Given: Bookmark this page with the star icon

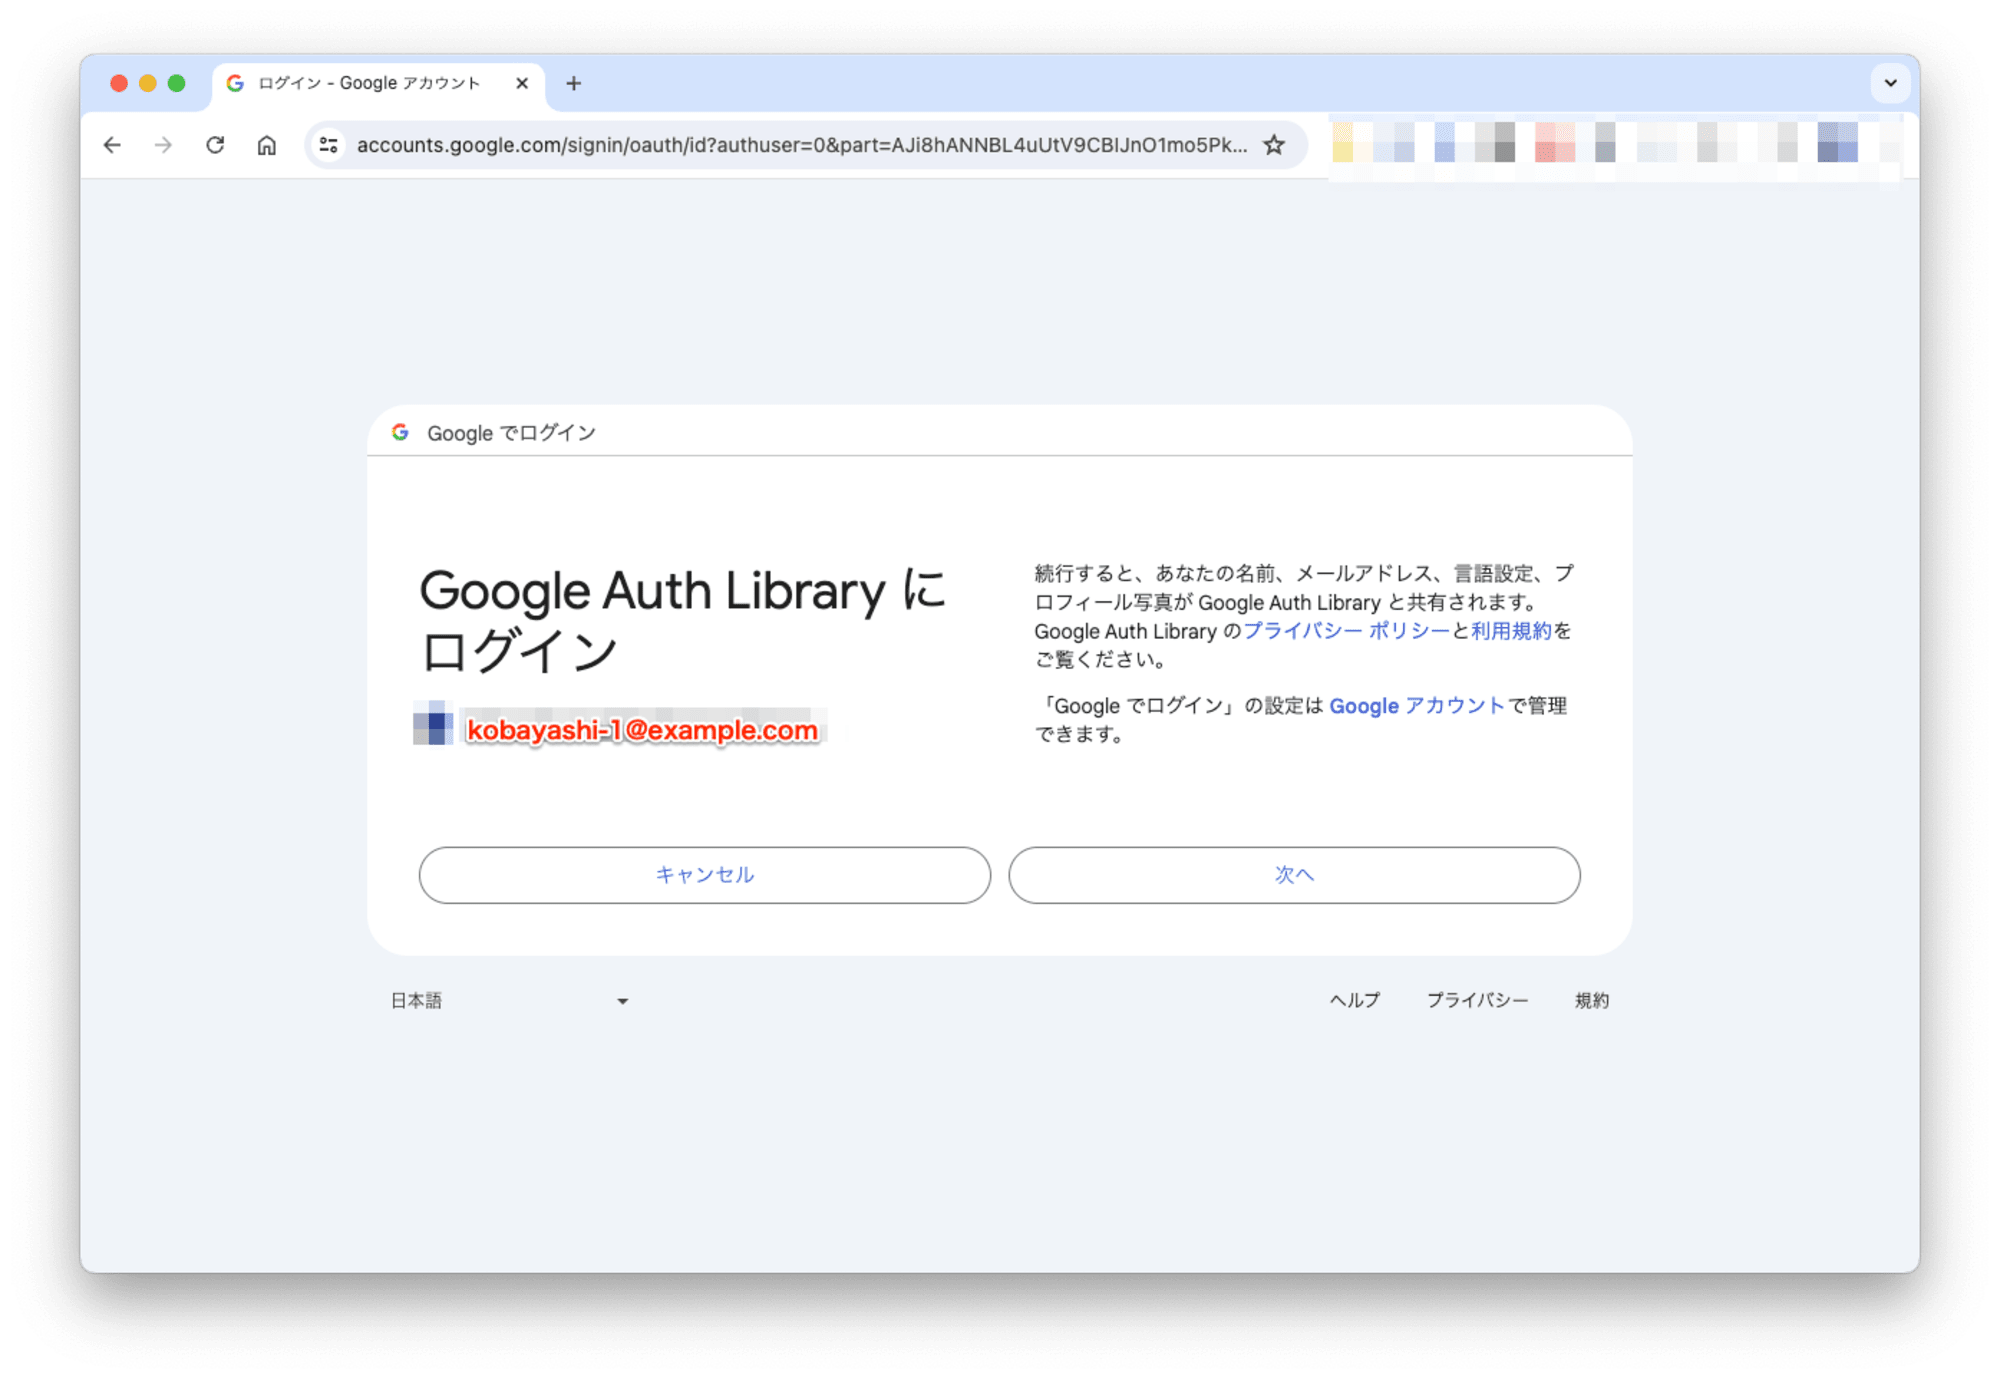Looking at the screenshot, I should click(1274, 145).
